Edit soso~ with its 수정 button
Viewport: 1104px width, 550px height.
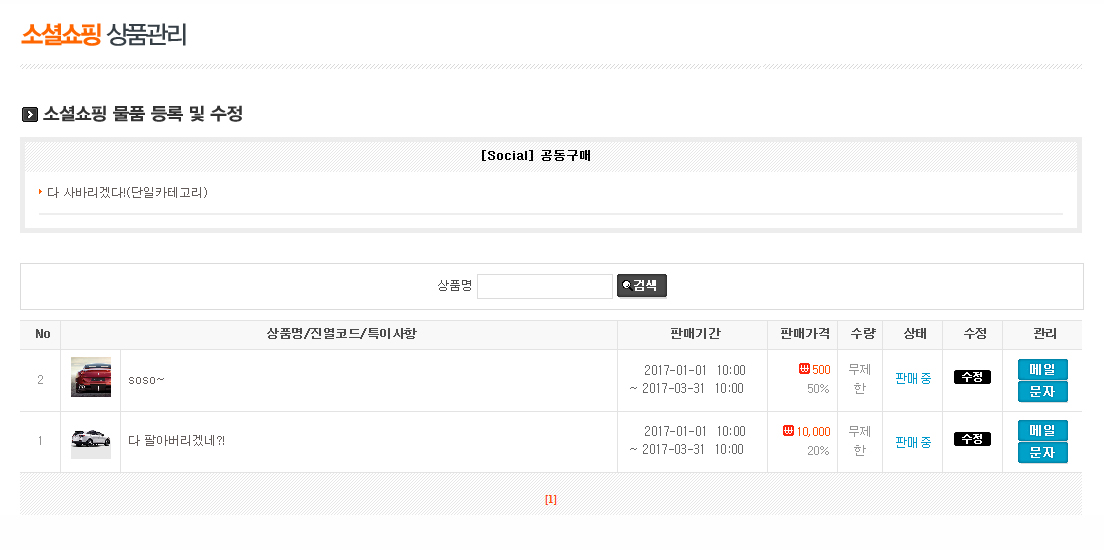(972, 377)
